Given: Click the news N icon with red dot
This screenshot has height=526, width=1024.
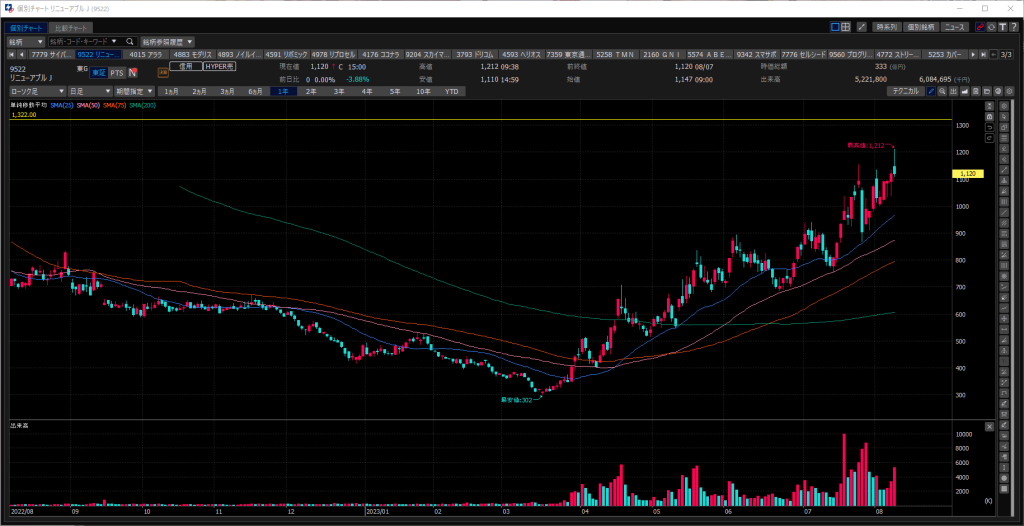Looking at the screenshot, I should [x=133, y=73].
